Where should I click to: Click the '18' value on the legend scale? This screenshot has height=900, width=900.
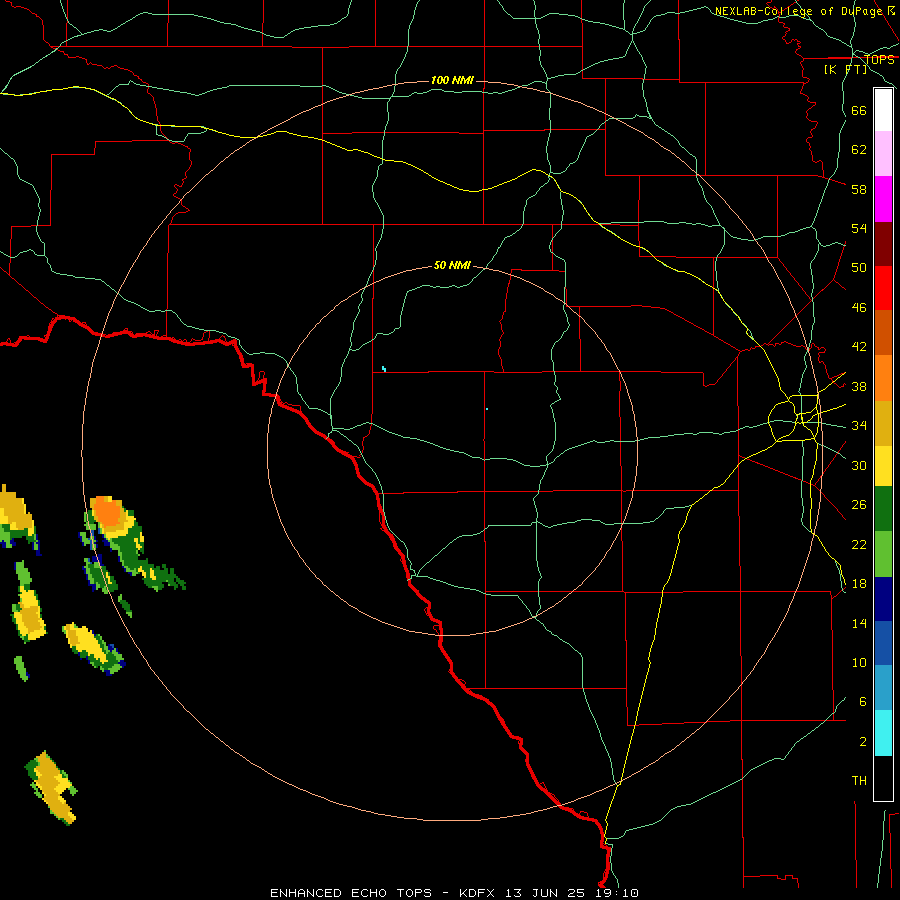pos(859,584)
